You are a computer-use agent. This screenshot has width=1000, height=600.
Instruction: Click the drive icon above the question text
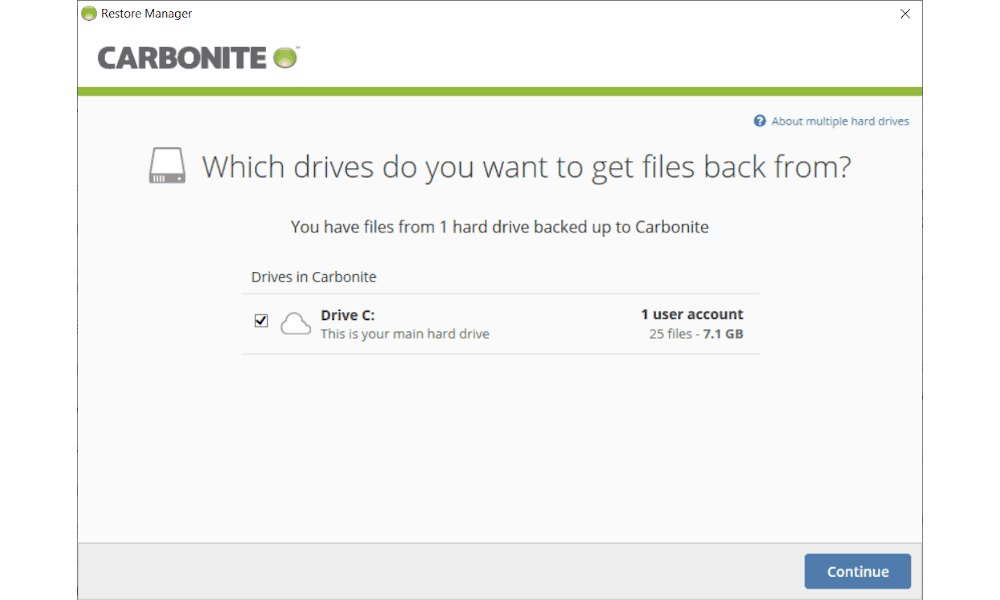(166, 165)
